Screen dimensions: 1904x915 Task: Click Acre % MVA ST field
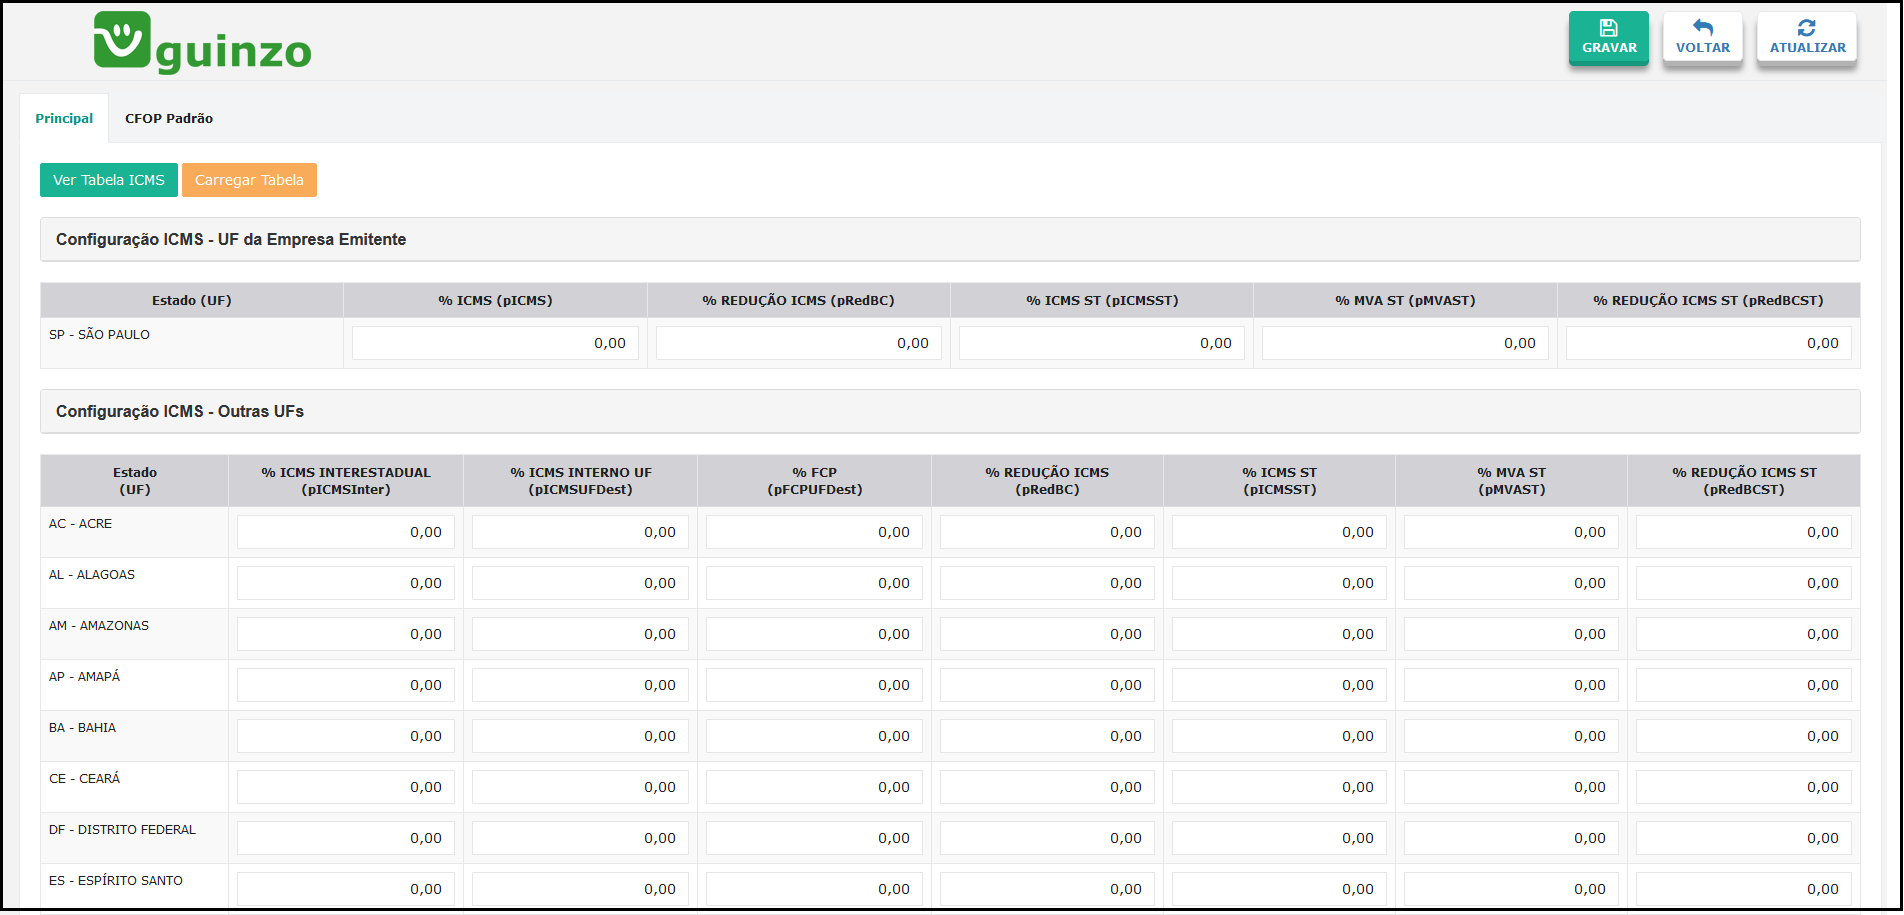click(1511, 532)
